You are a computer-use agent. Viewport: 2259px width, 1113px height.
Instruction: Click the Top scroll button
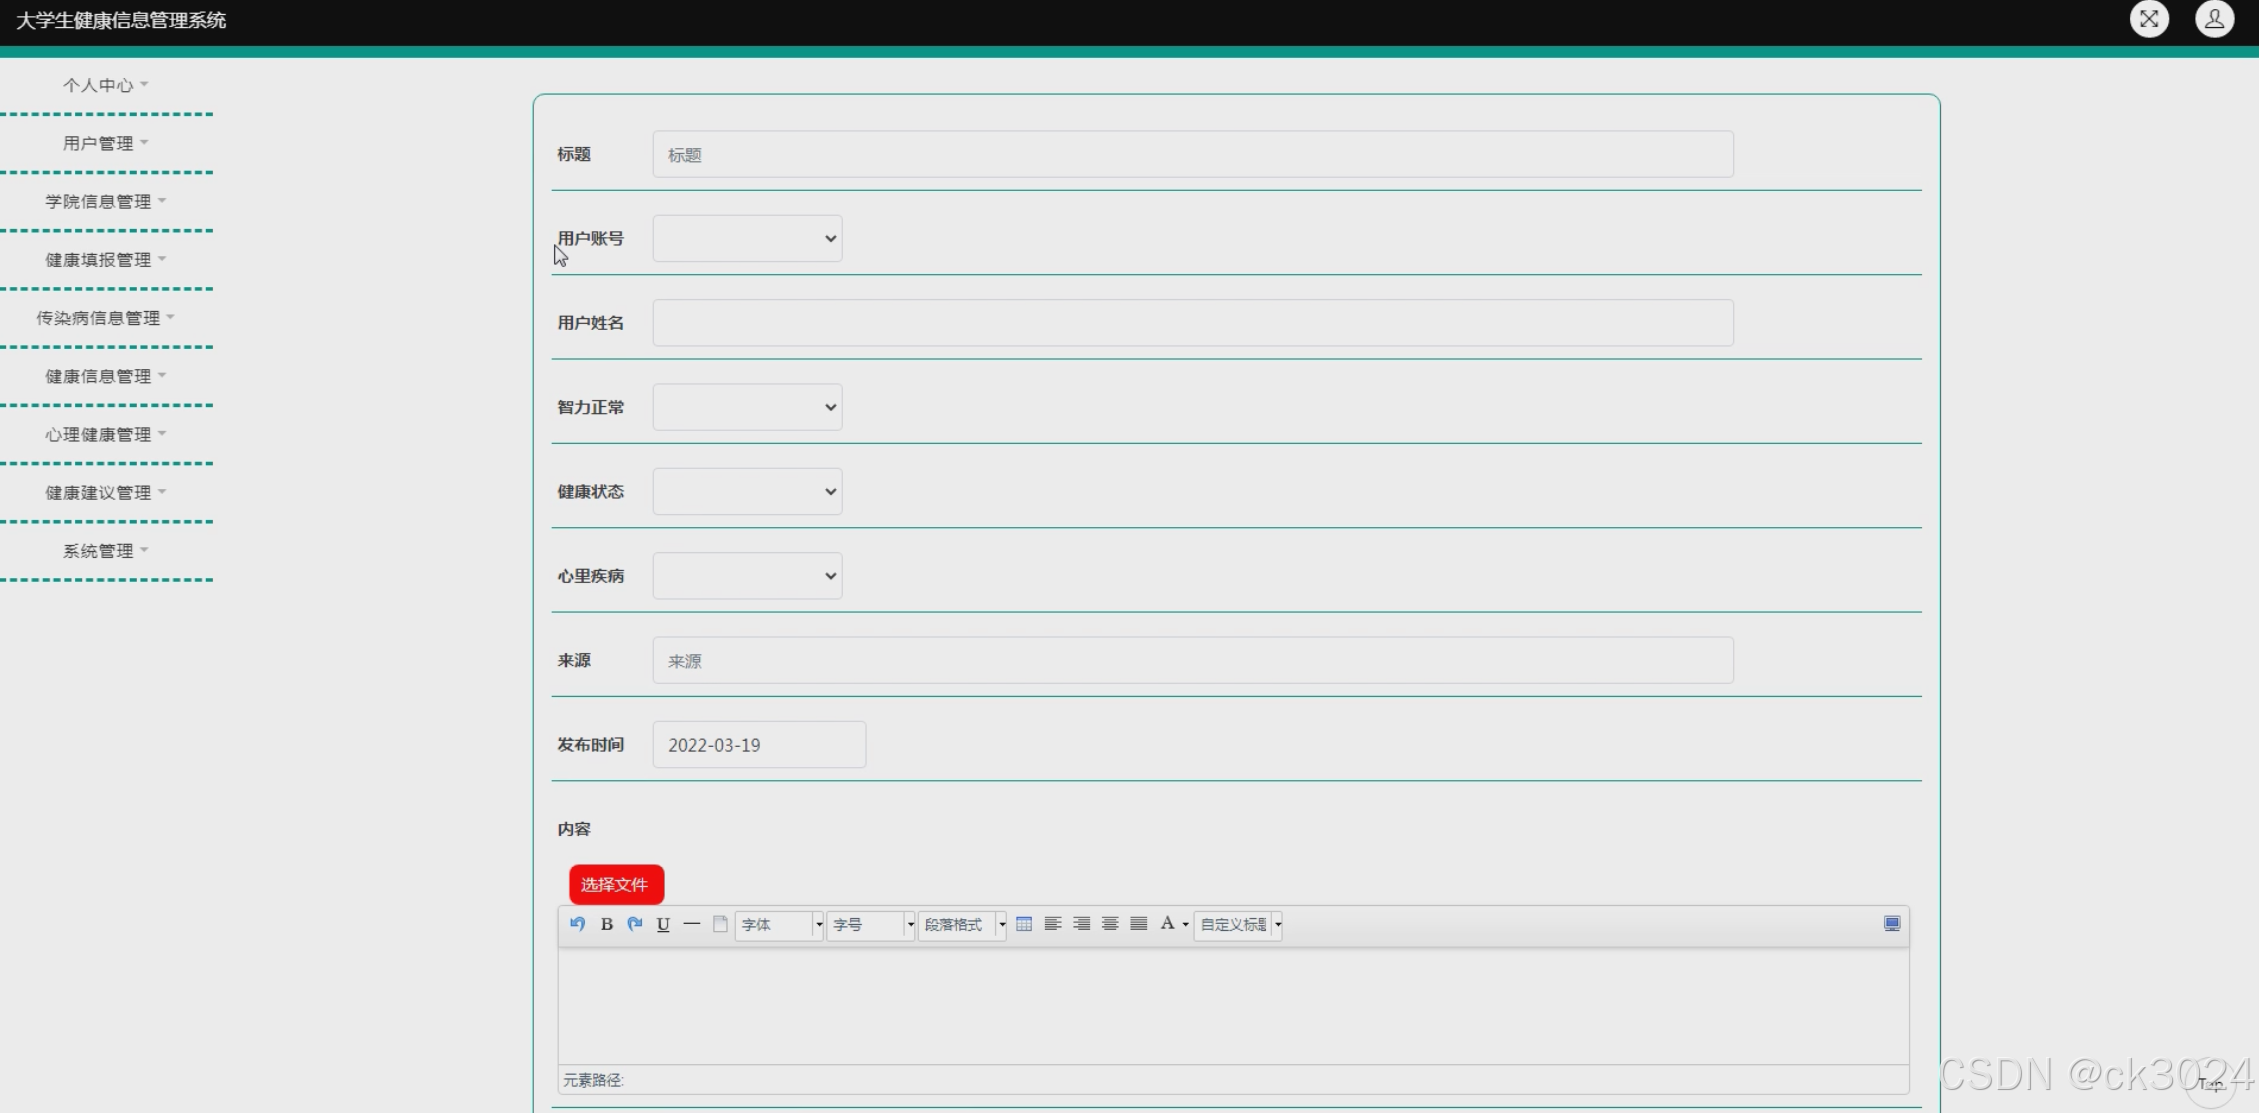2210,1084
